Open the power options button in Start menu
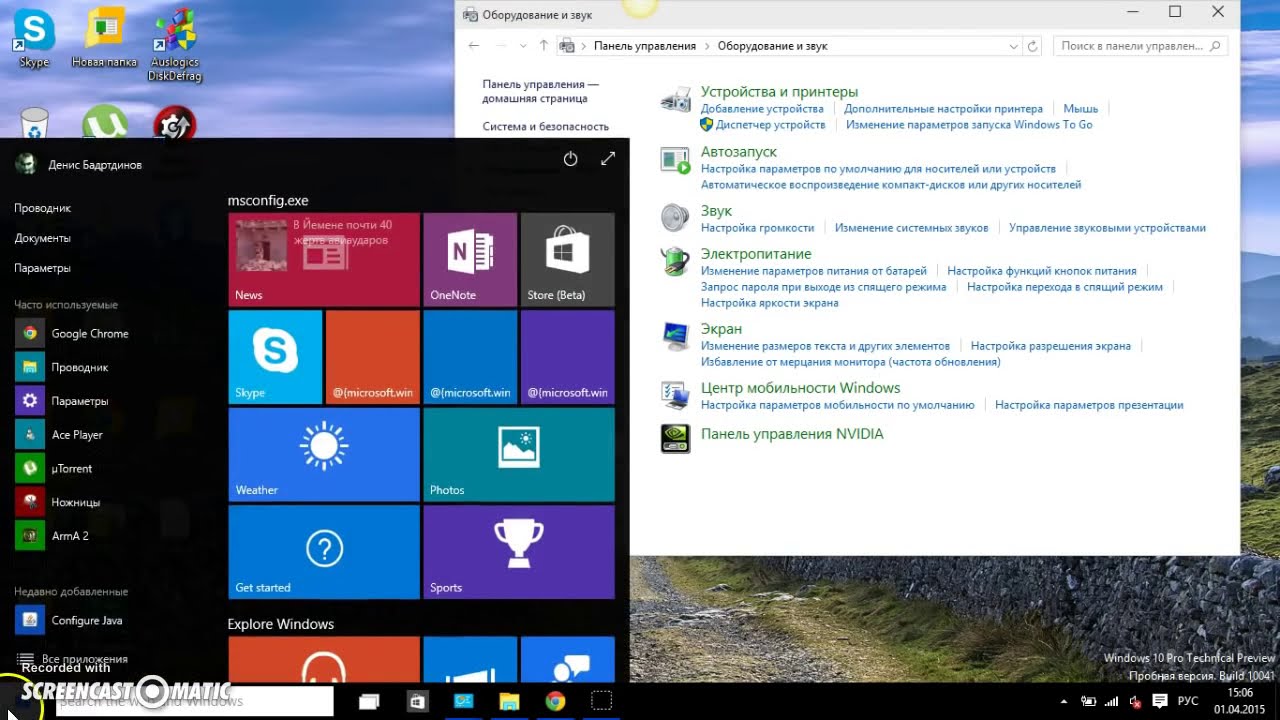Screen dimensions: 1280x720 tap(570, 159)
